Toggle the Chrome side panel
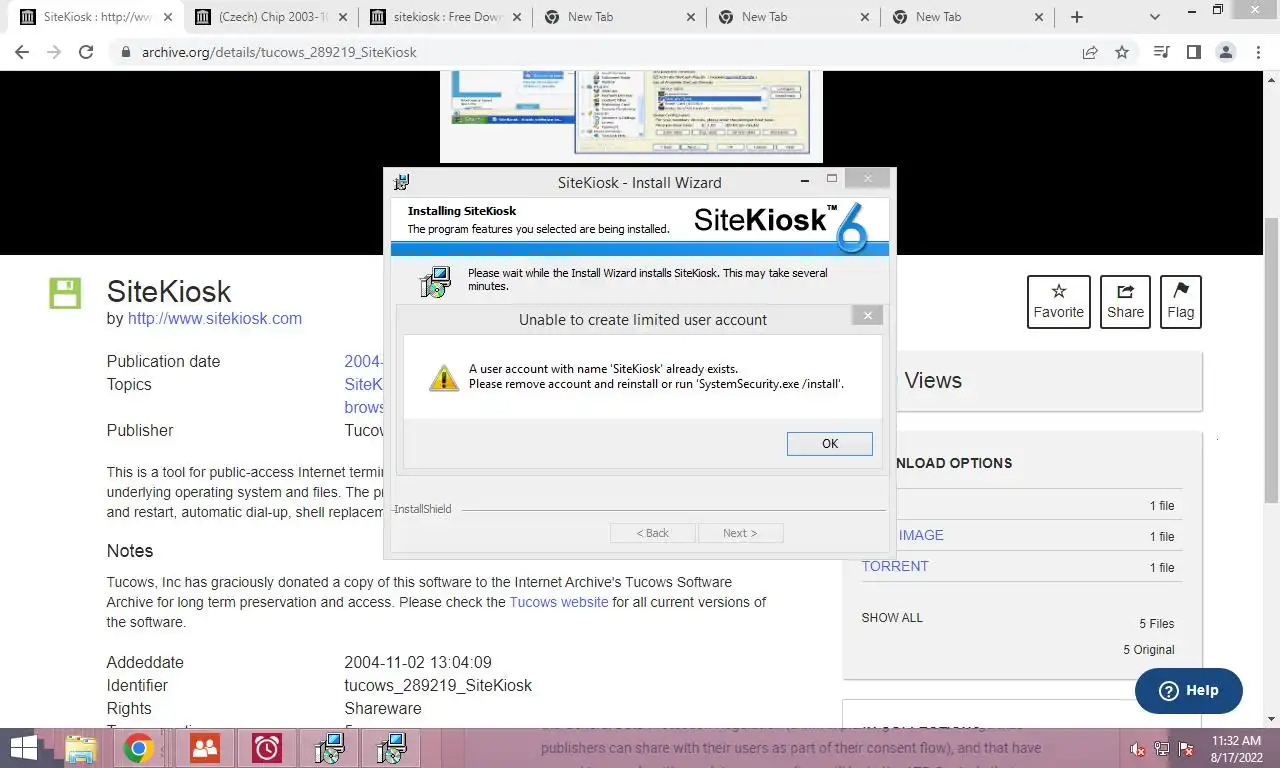The height and width of the screenshot is (768, 1280). click(1193, 52)
